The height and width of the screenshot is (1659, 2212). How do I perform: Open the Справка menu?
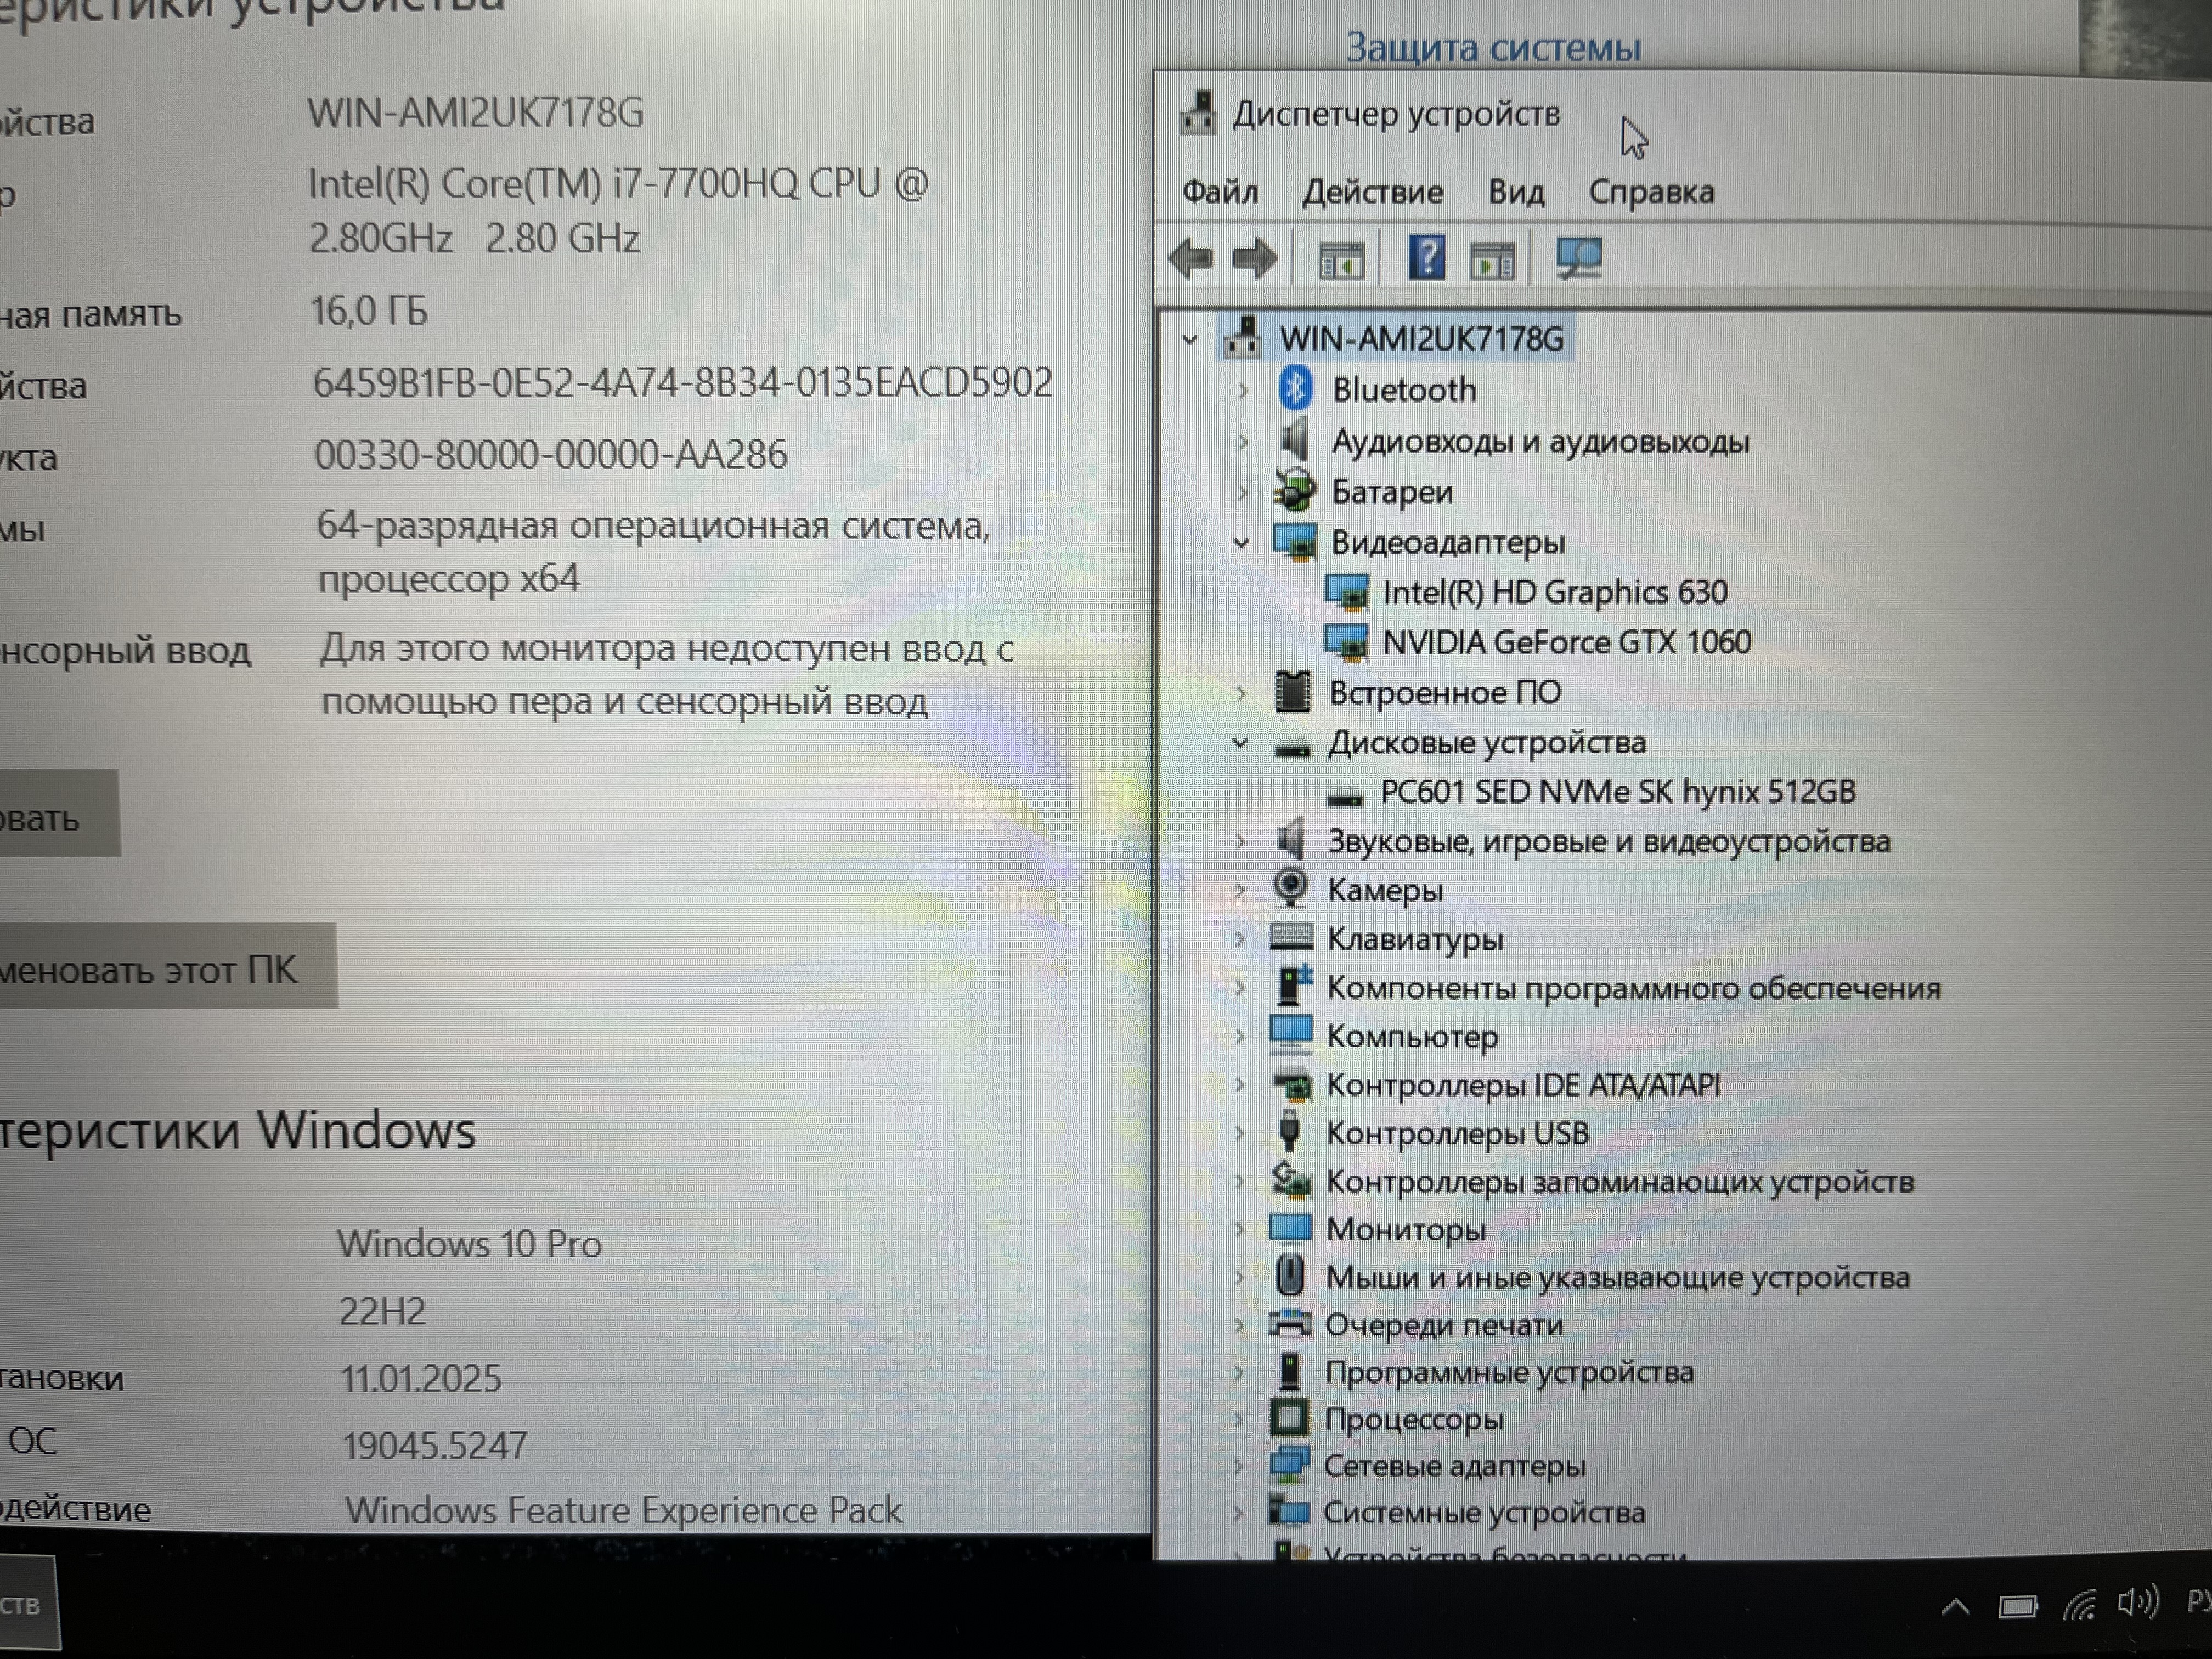click(1650, 191)
